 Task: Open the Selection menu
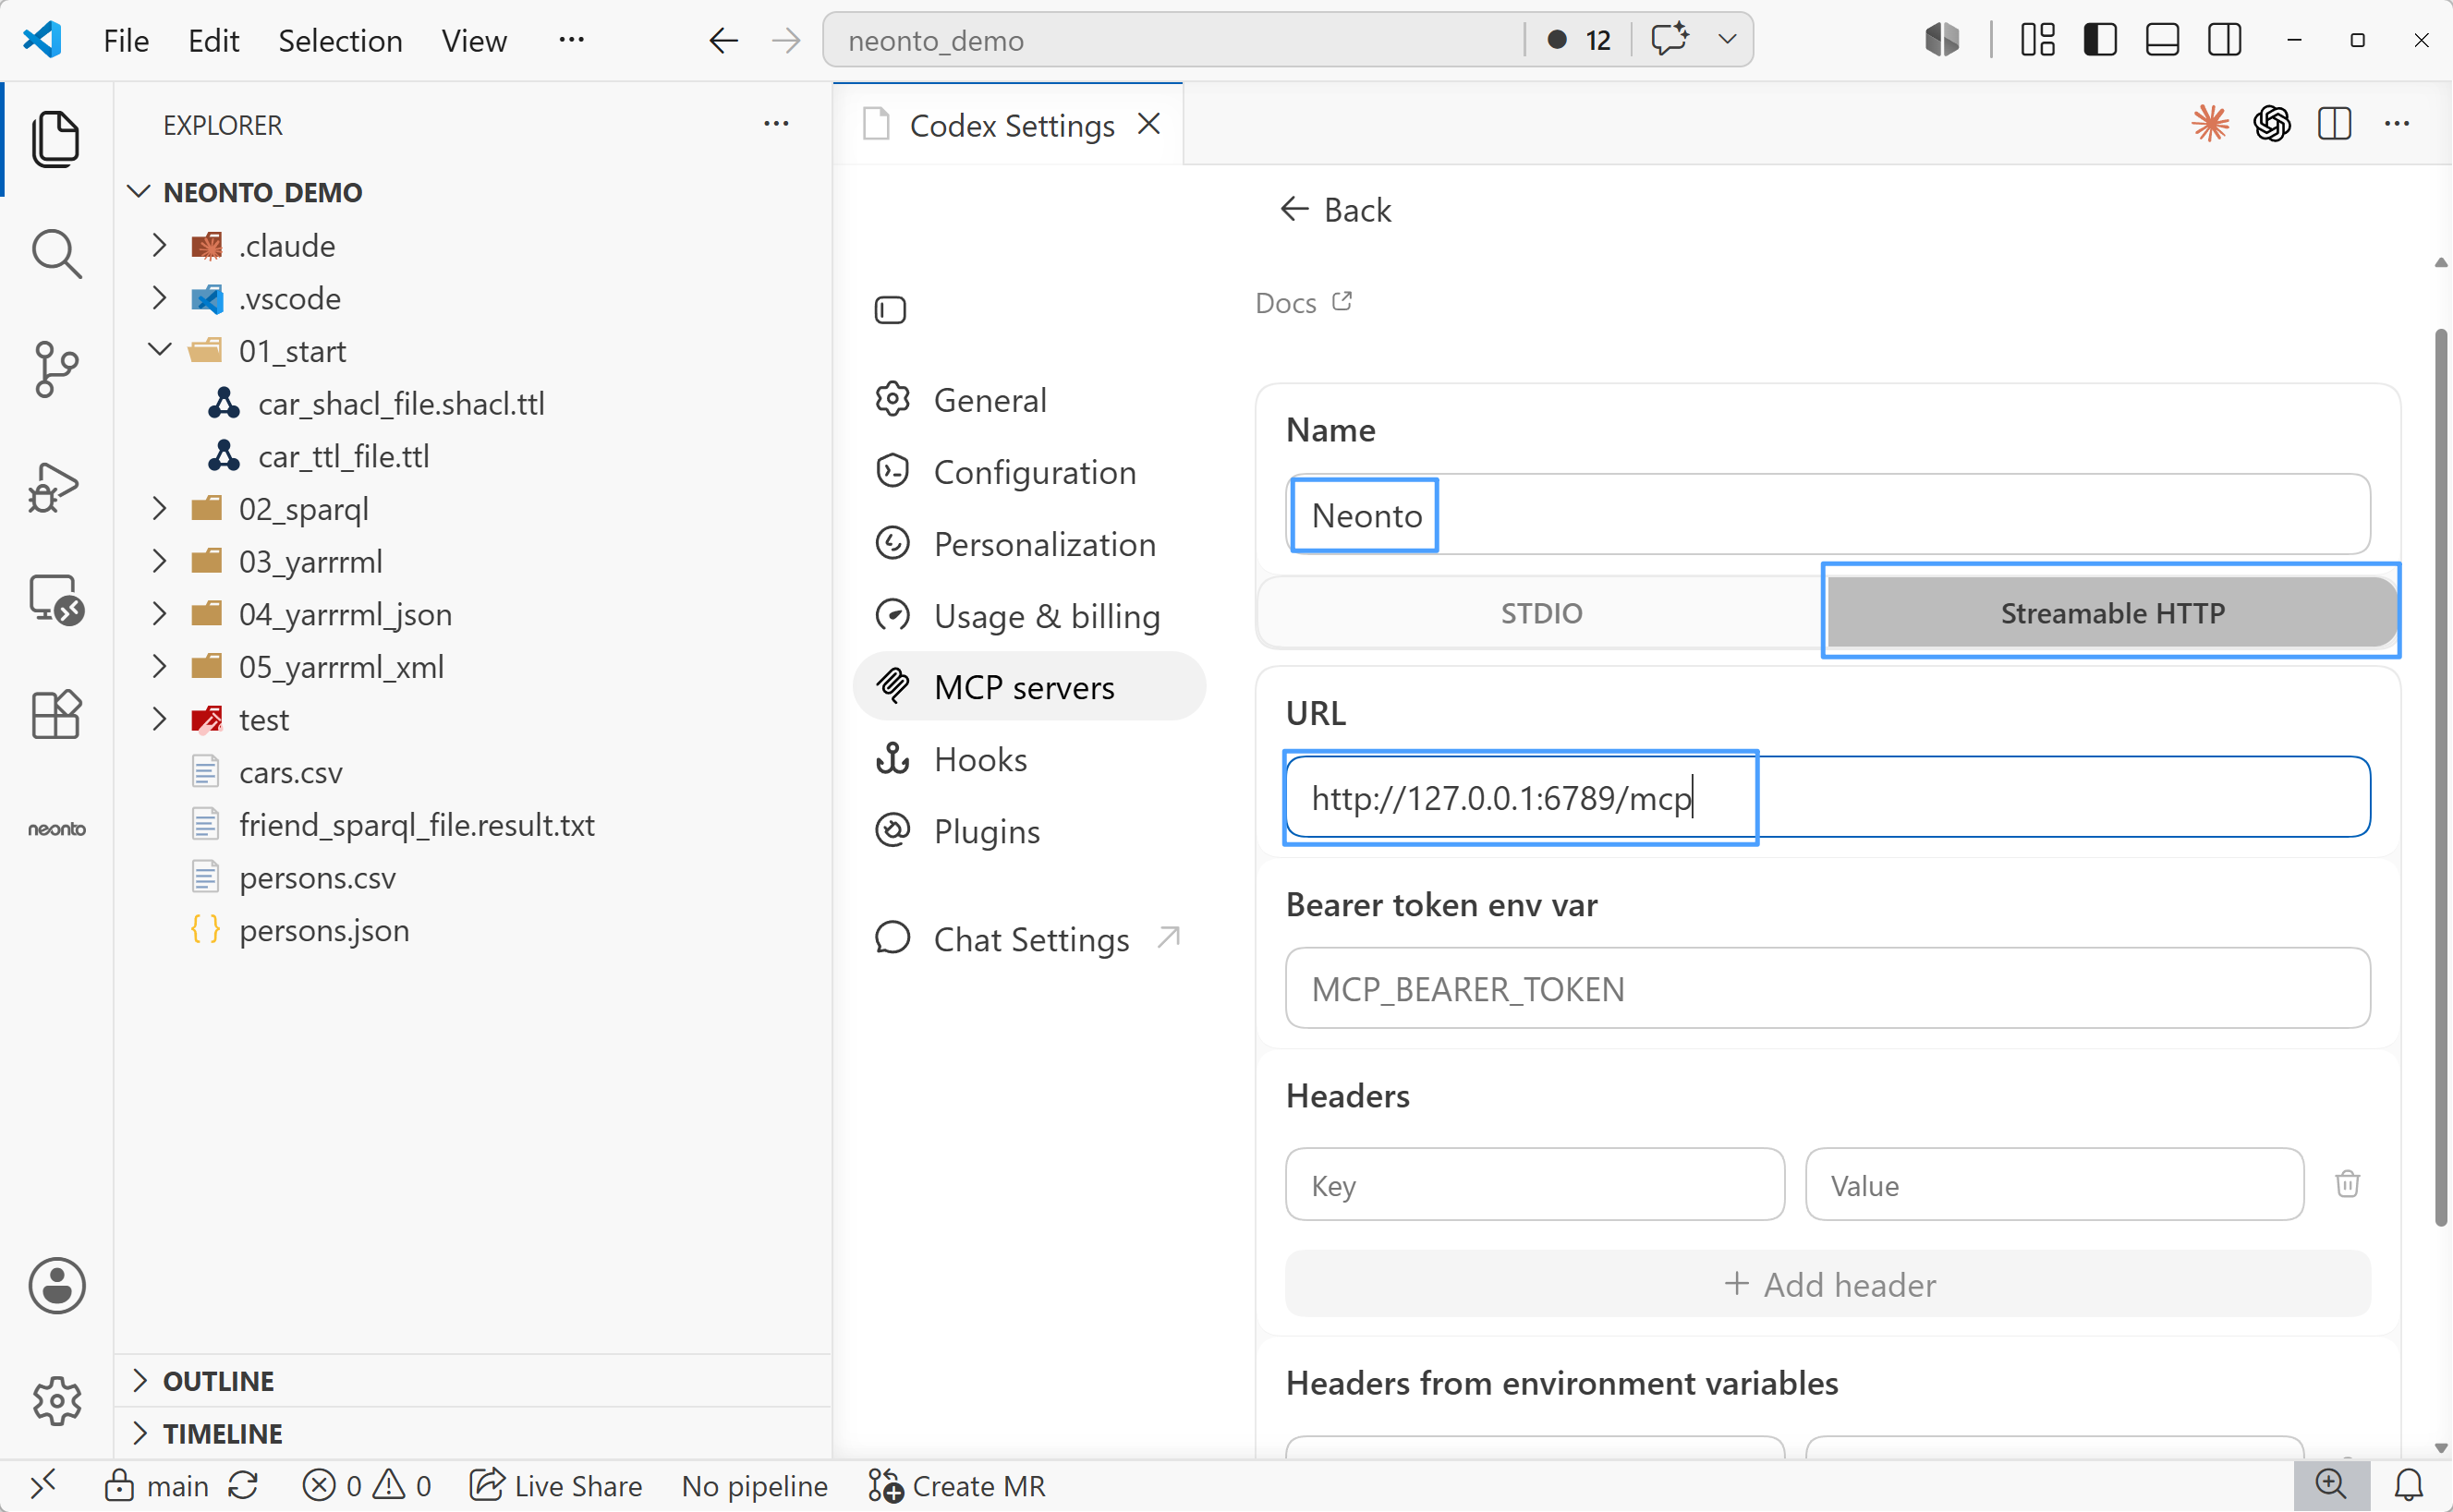(340, 40)
